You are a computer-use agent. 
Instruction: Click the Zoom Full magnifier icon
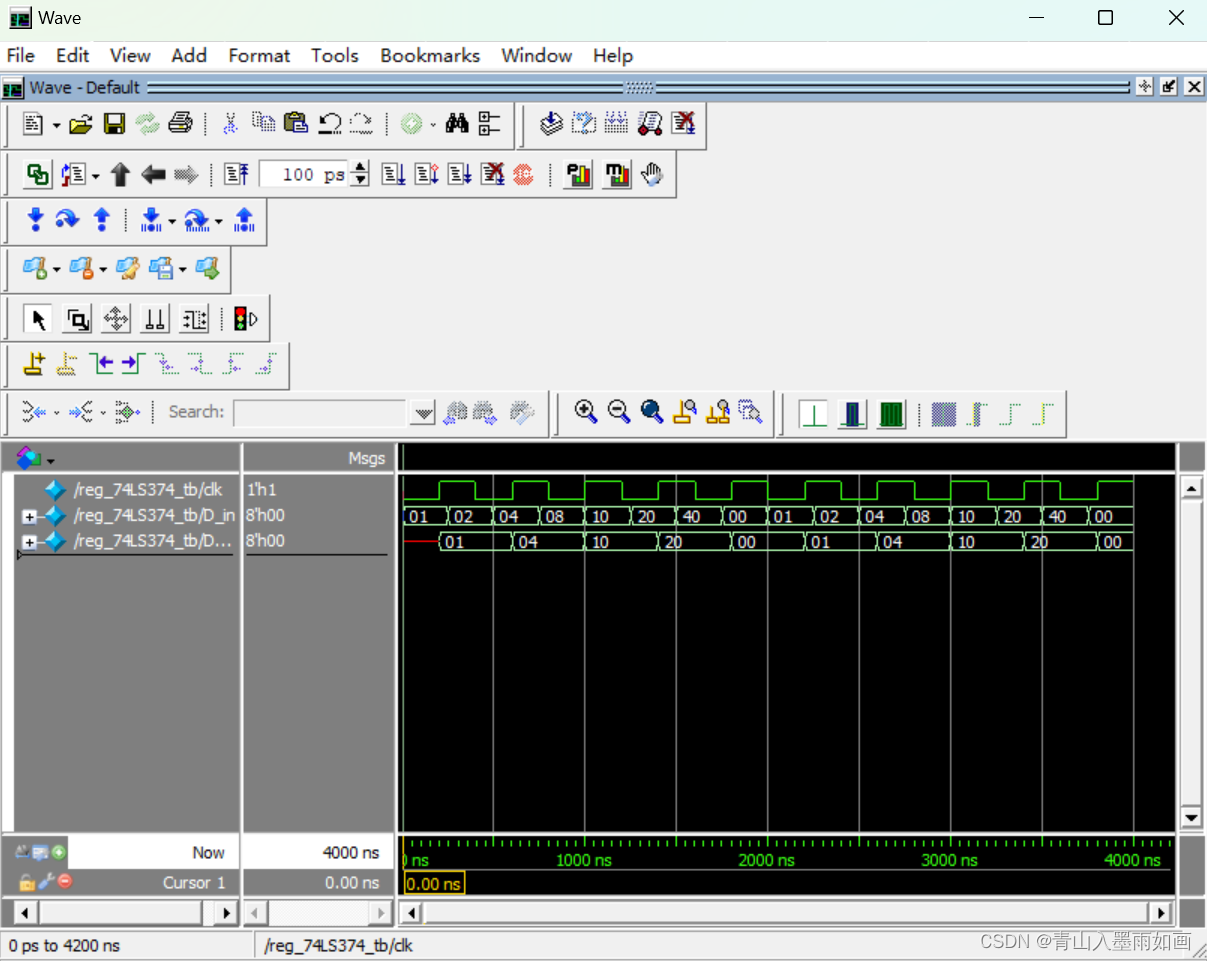pos(652,411)
